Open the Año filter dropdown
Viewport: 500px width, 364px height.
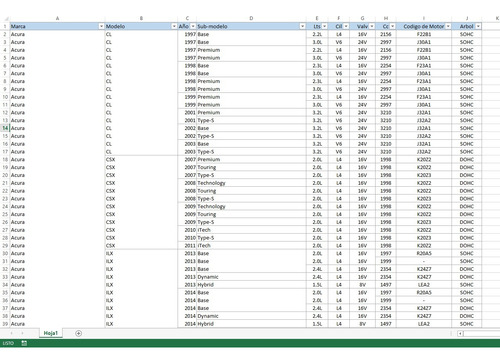pos(193,26)
